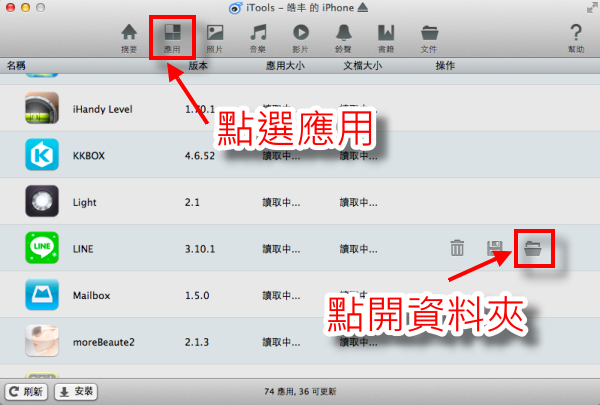Click Mailbox version 1.5.0
The height and width of the screenshot is (405, 600).
point(197,296)
